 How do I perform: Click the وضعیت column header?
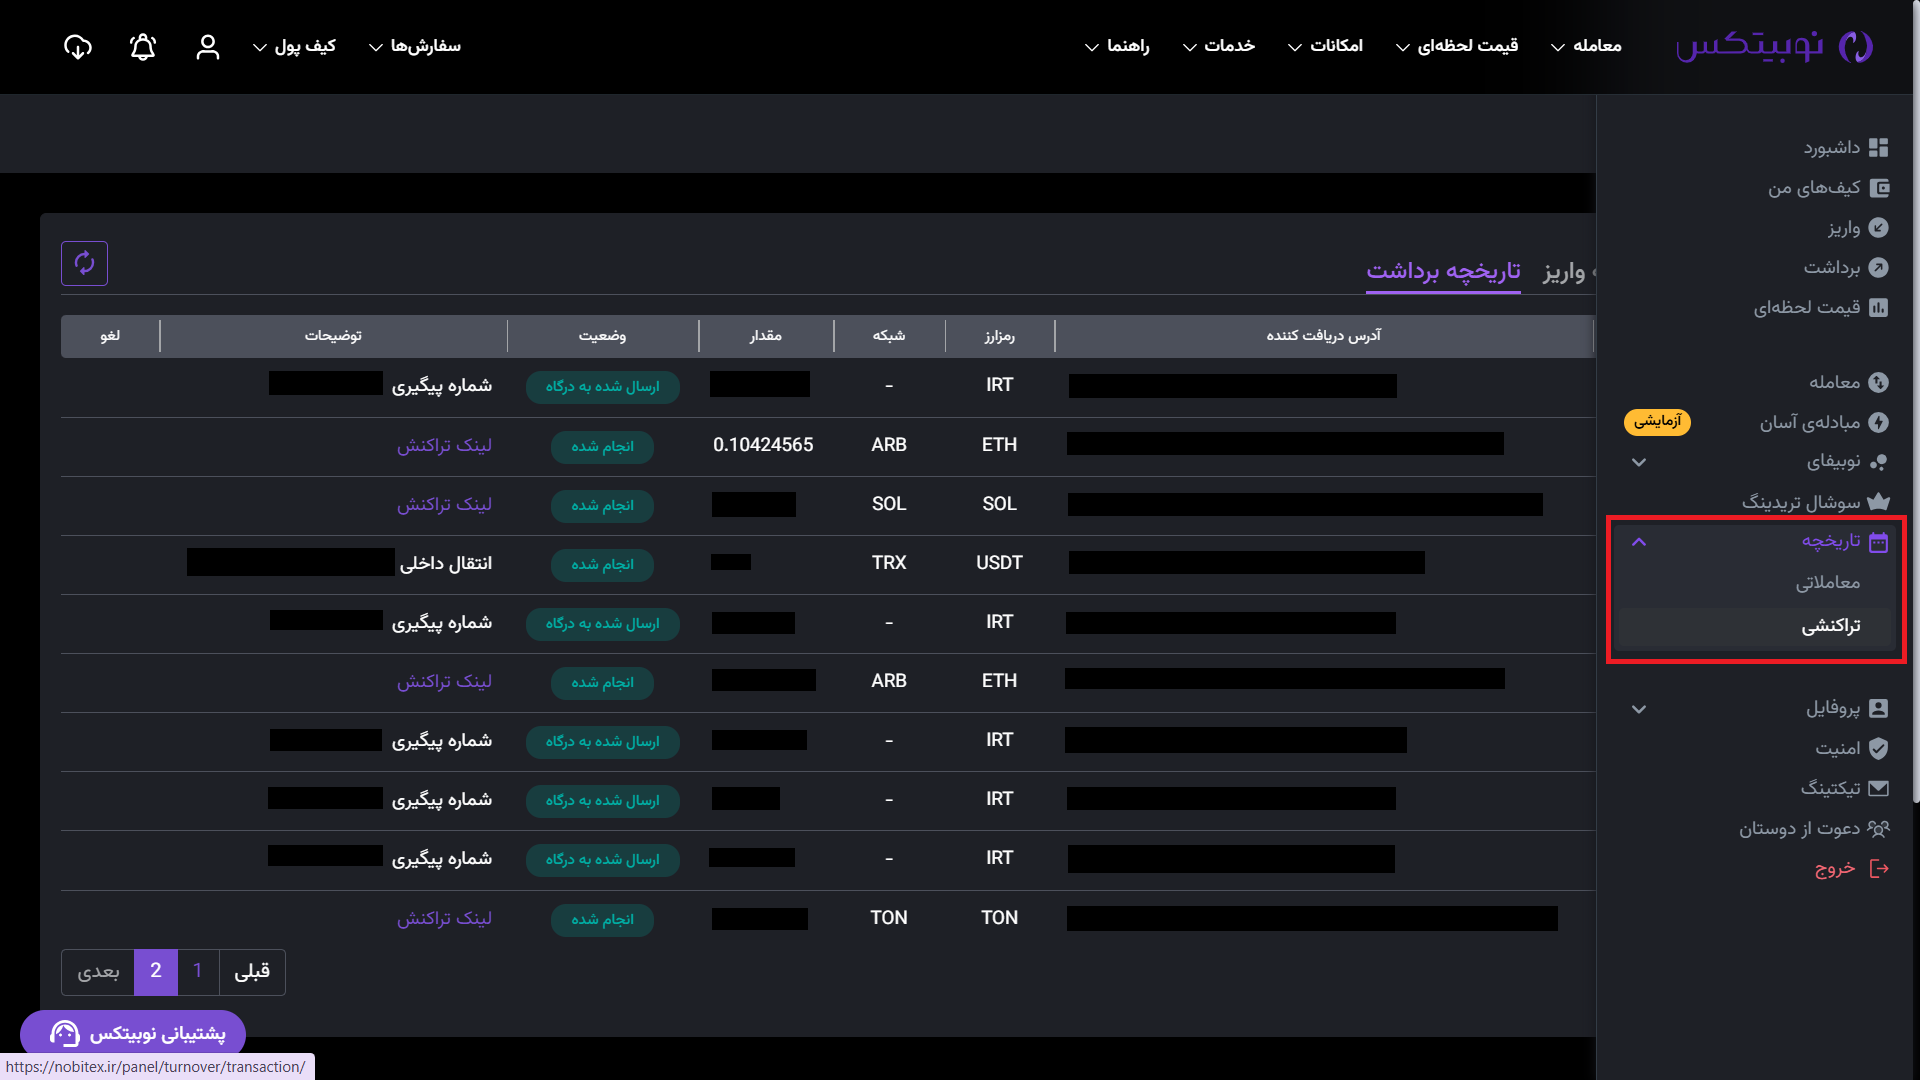coord(602,336)
